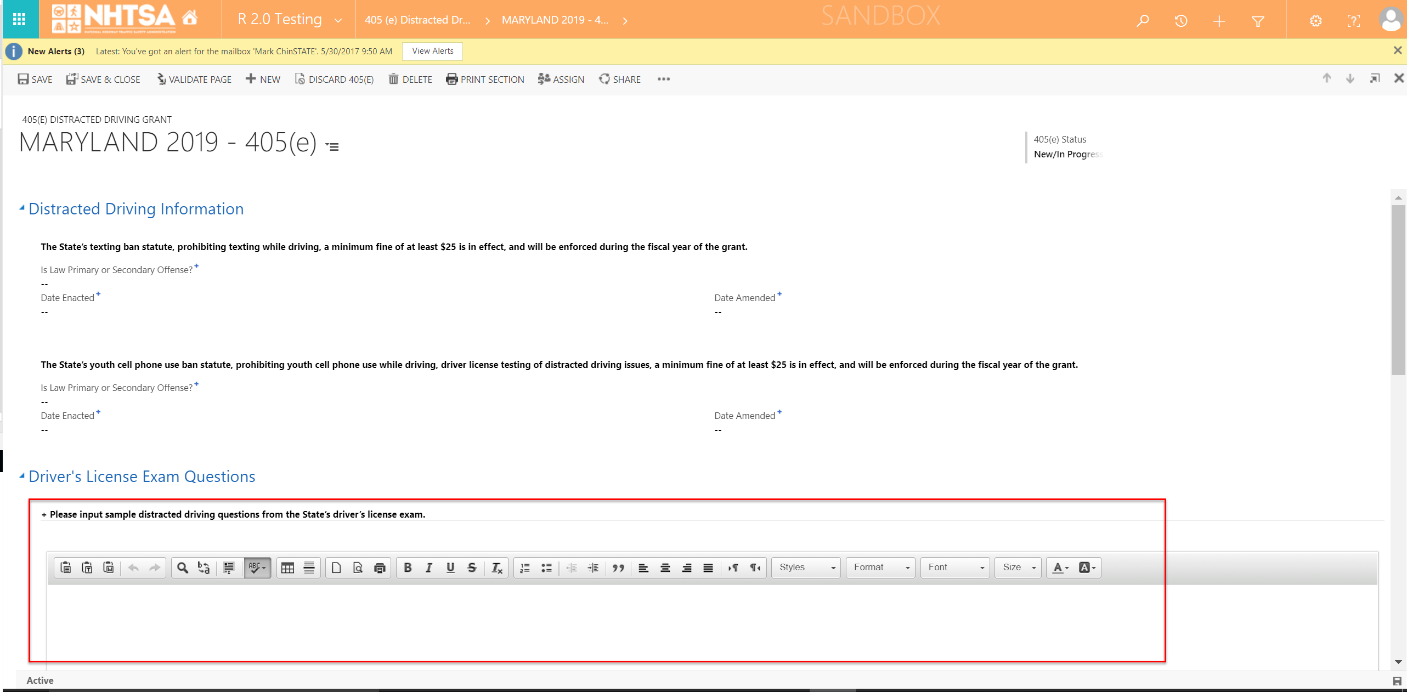Screen dimensions: 1407x692
Task: Insert horizontal line in editor
Action: point(309,568)
